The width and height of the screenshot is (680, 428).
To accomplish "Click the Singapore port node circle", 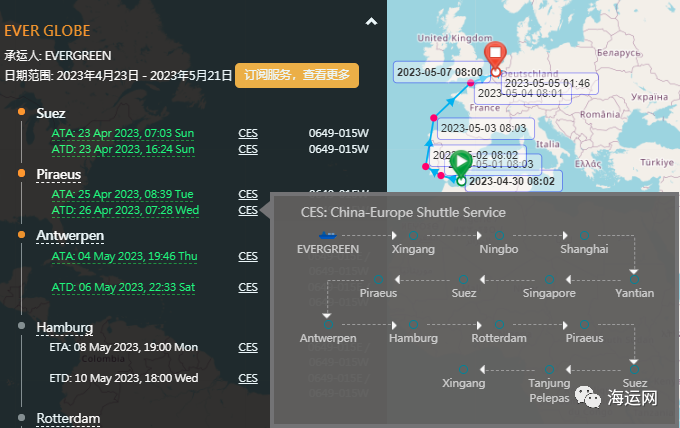I will pyautogui.click(x=549, y=280).
